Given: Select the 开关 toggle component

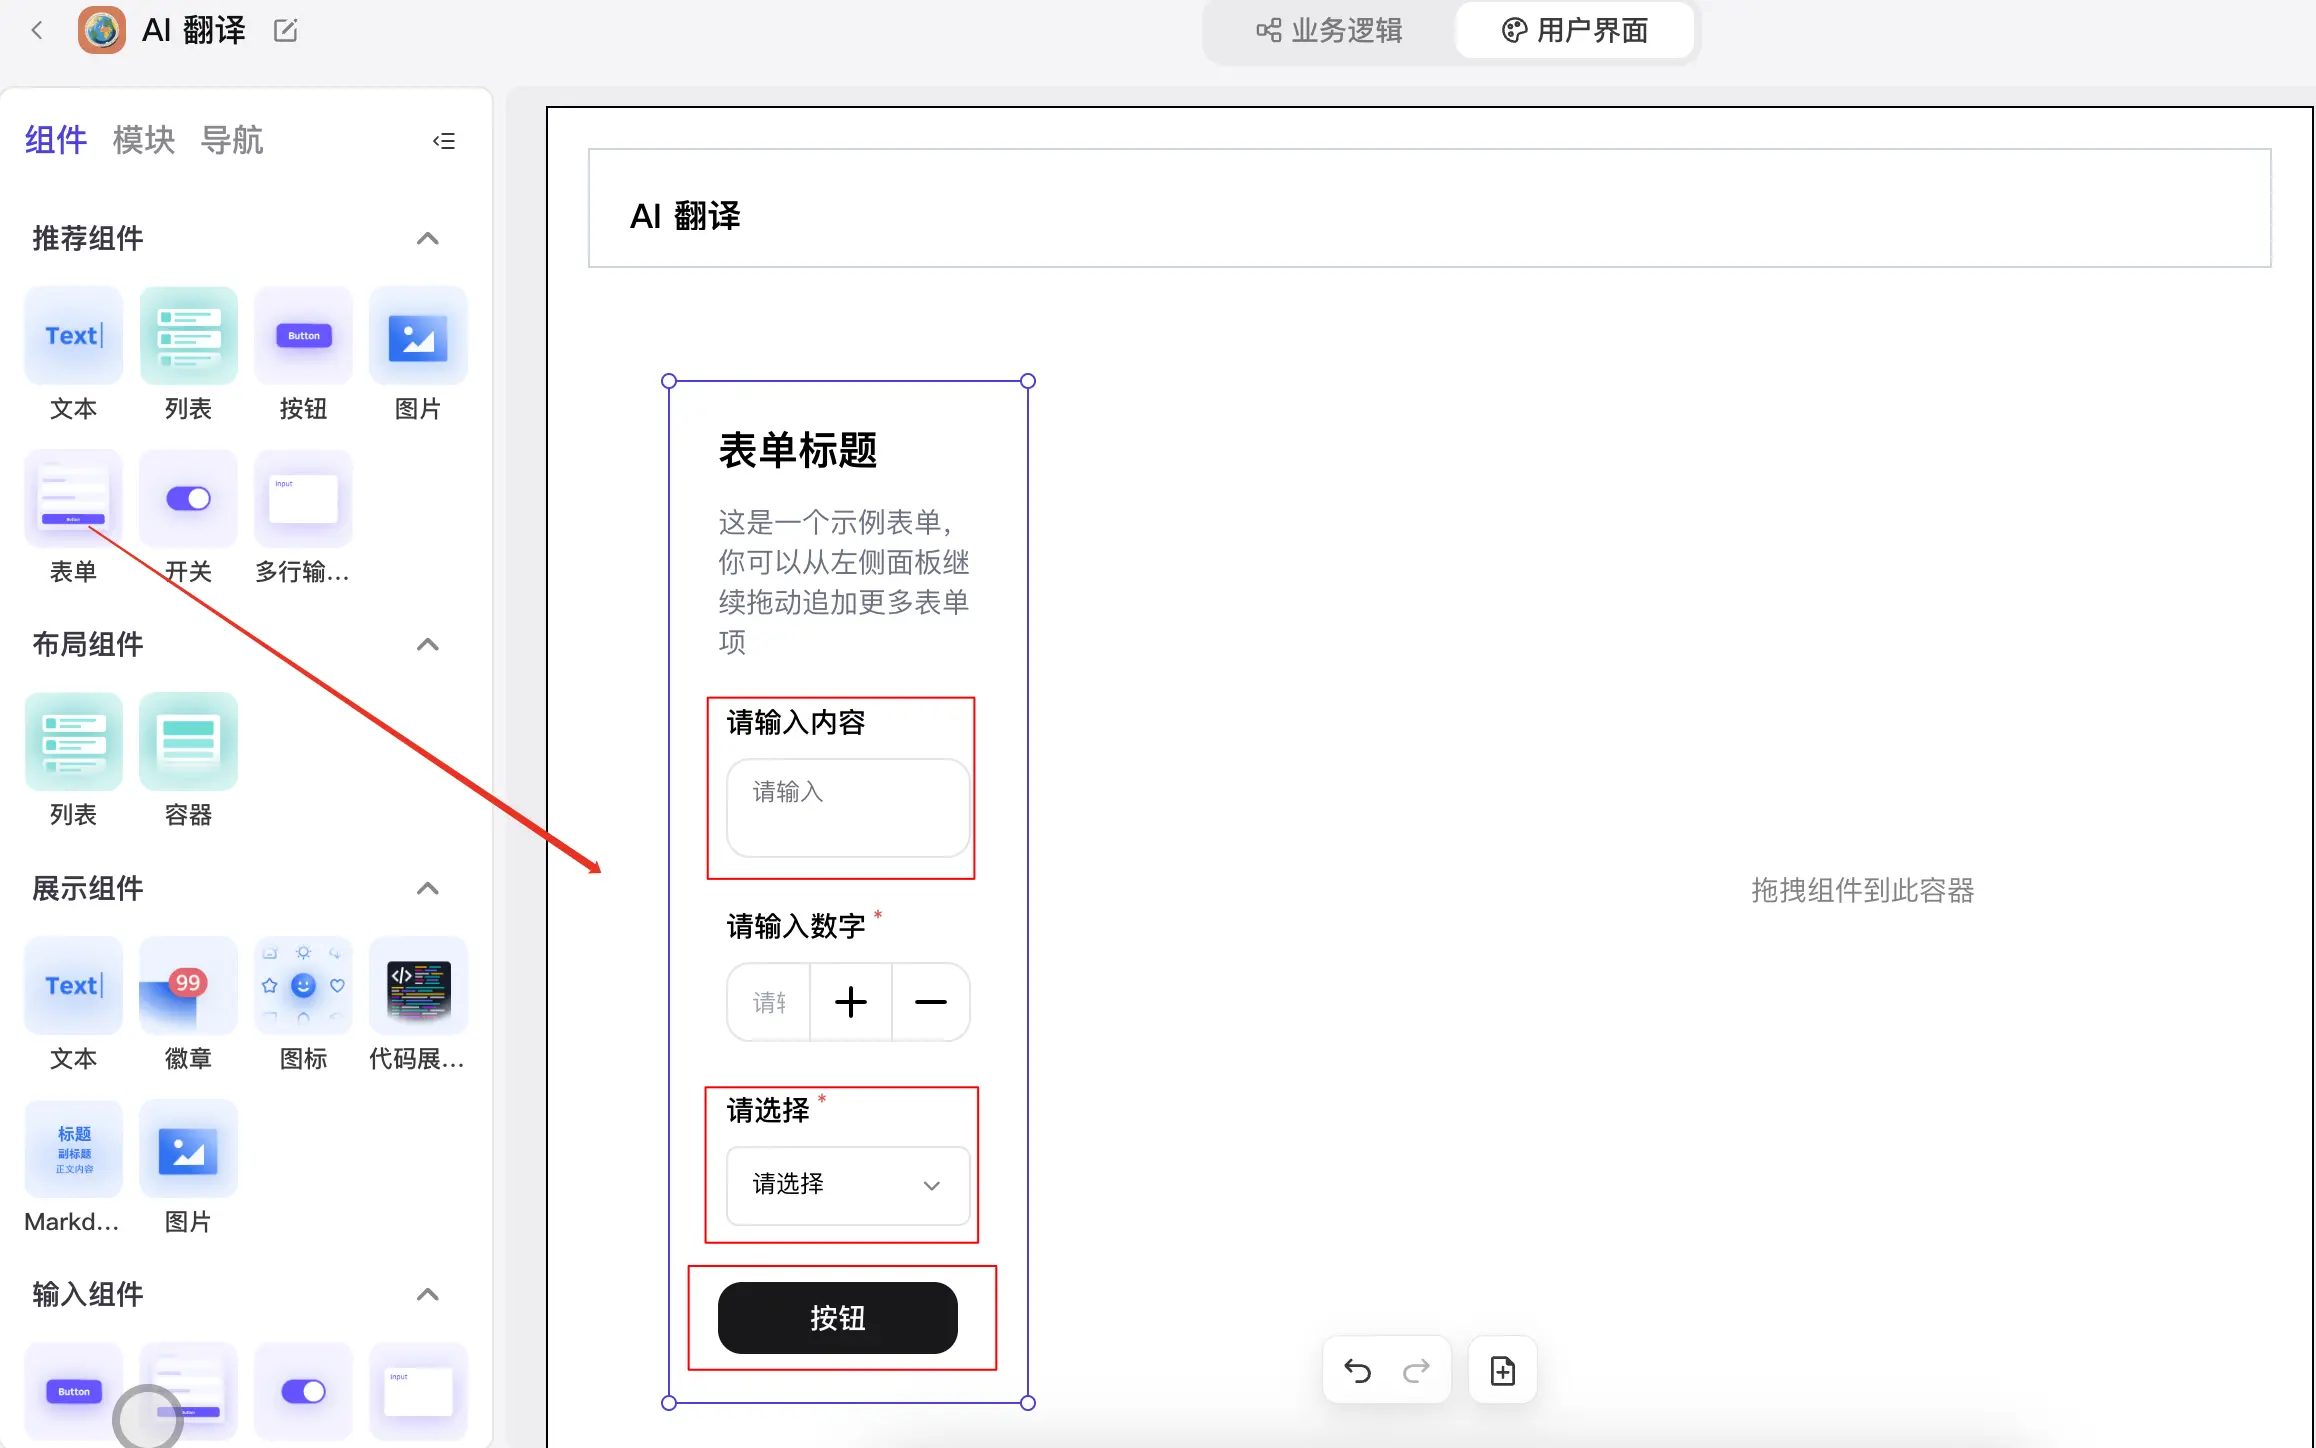Looking at the screenshot, I should [x=188, y=498].
